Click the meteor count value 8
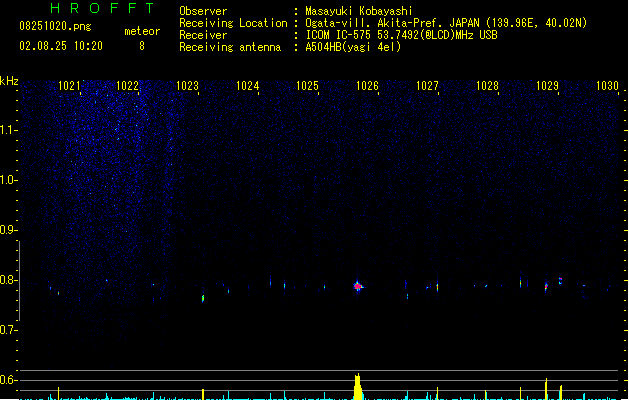 click(142, 46)
